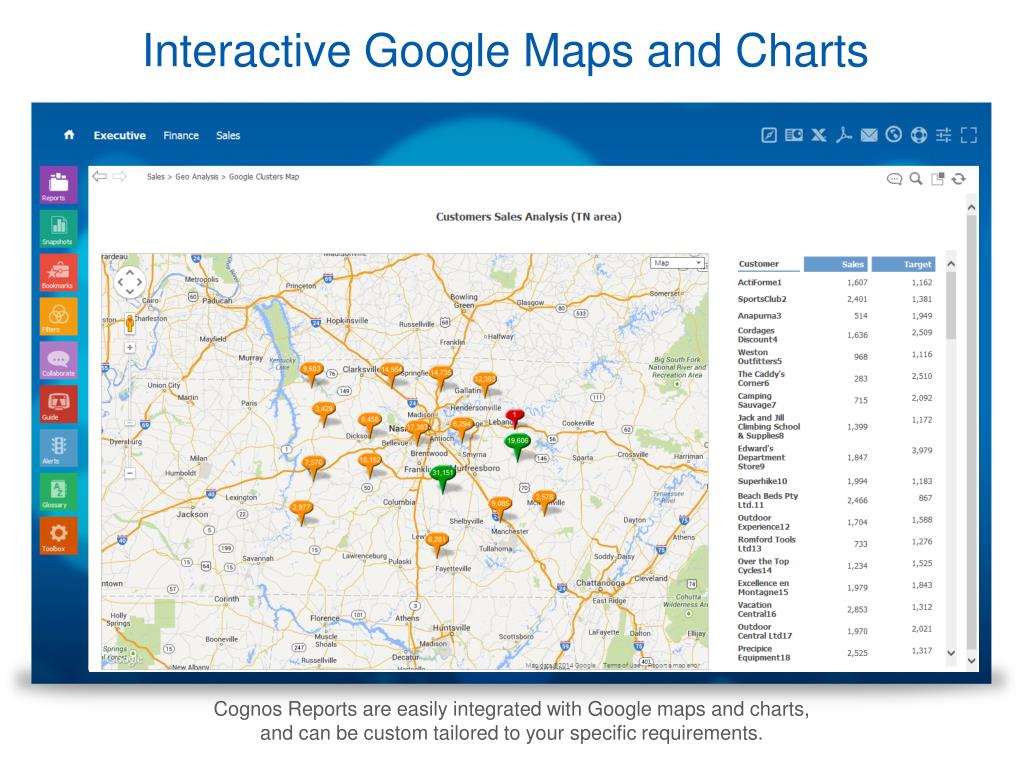Switch to the Sales tab
Viewport: 1024px width, 768px height.
pos(228,135)
